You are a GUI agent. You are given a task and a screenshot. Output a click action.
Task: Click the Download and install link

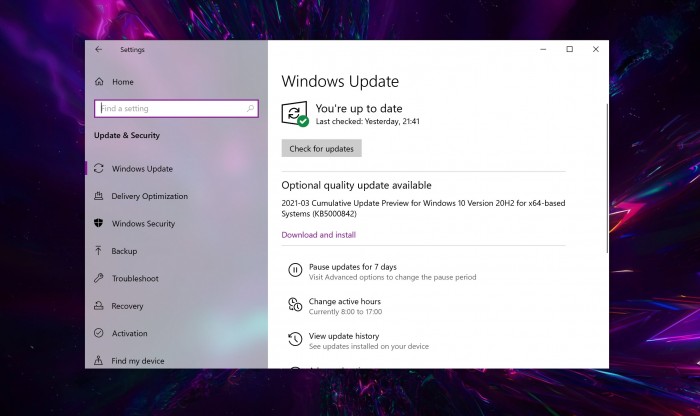318,235
